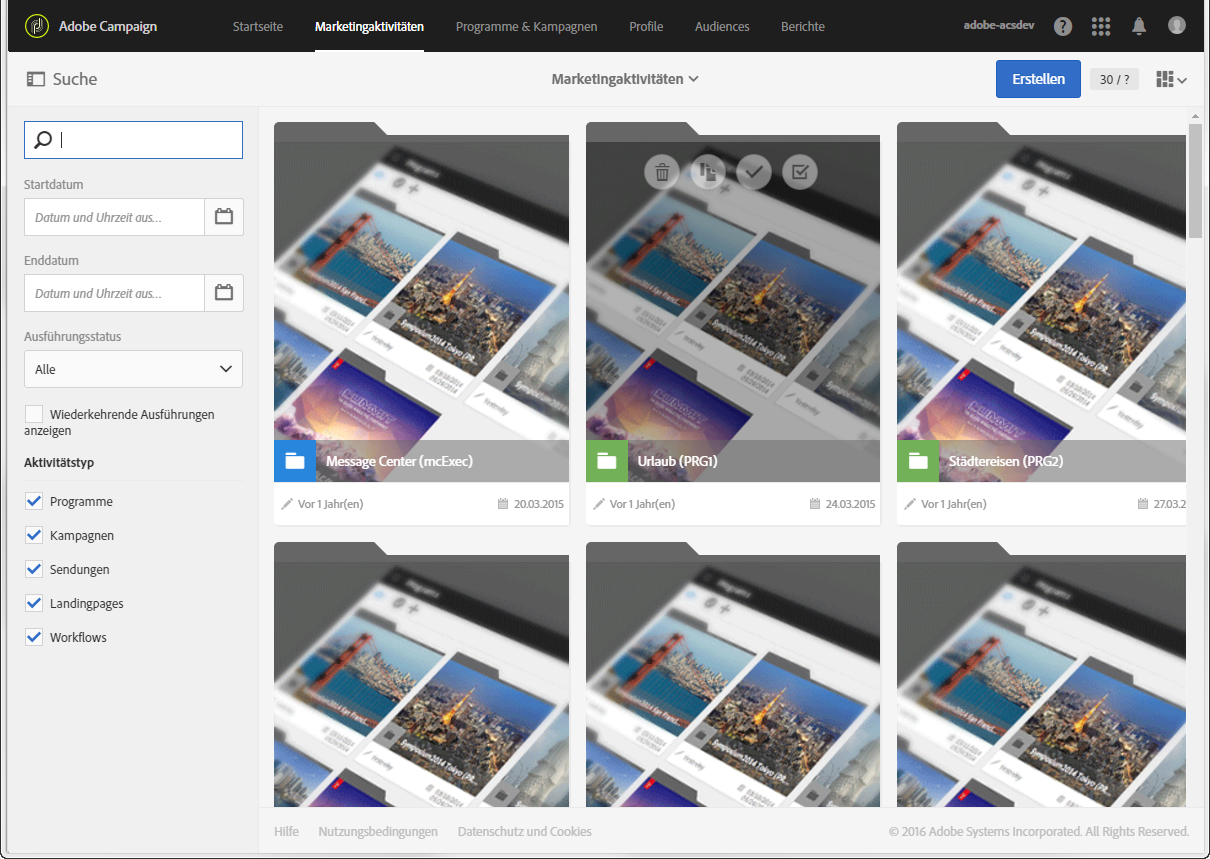Click the 24.03.2015 date text
Viewport: 1210px width, 859px height.
coord(850,504)
